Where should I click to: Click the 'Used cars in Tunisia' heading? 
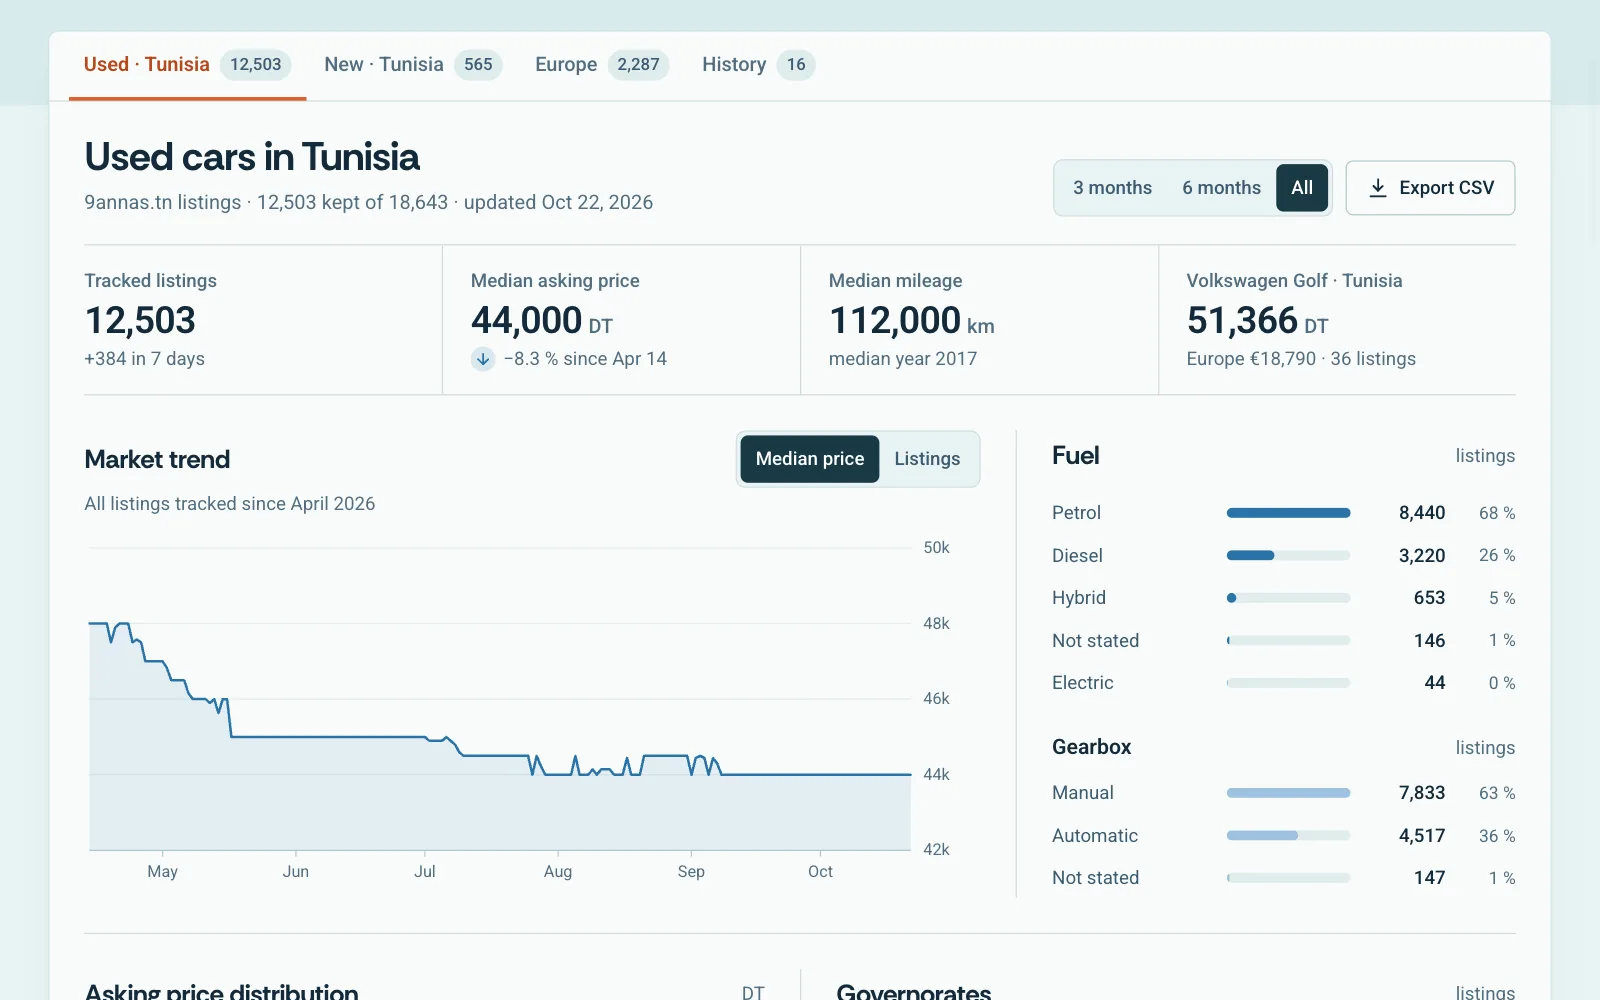[252, 157]
